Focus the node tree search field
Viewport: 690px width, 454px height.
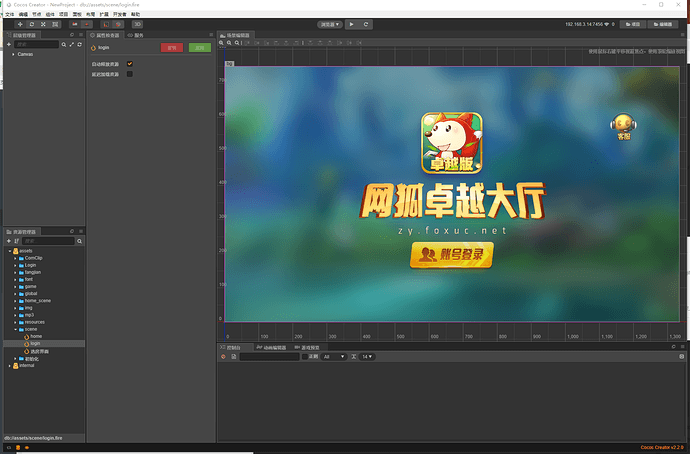point(37,44)
